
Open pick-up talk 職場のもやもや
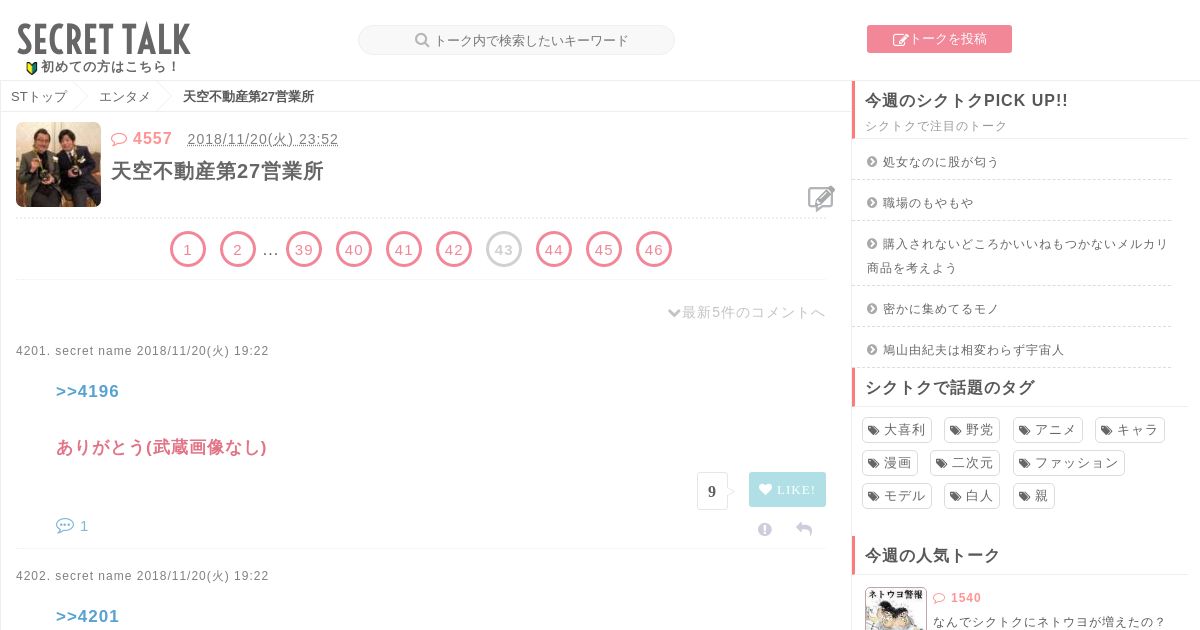tap(927, 203)
